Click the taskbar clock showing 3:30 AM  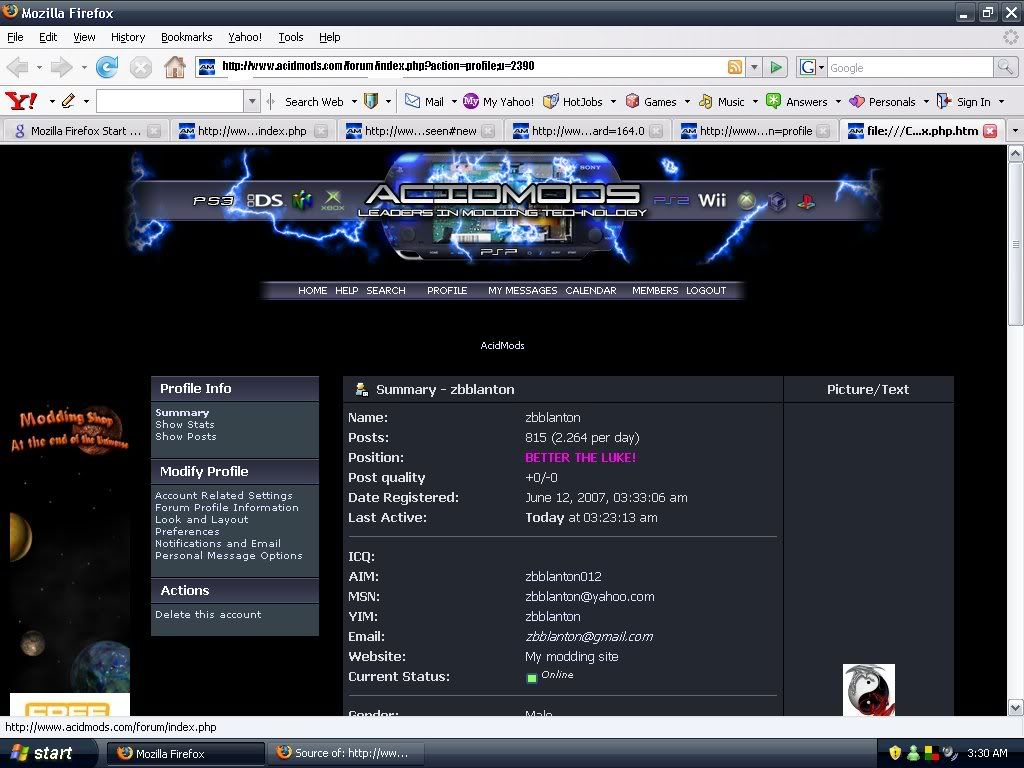(x=987, y=753)
